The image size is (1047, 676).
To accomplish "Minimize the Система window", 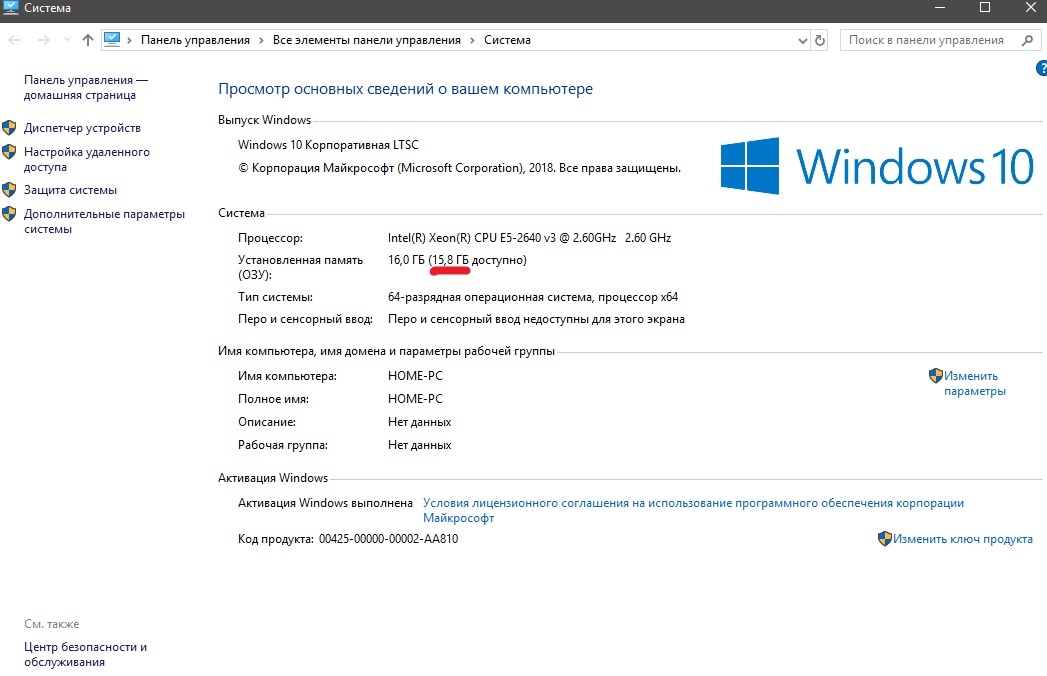I will [x=940, y=8].
